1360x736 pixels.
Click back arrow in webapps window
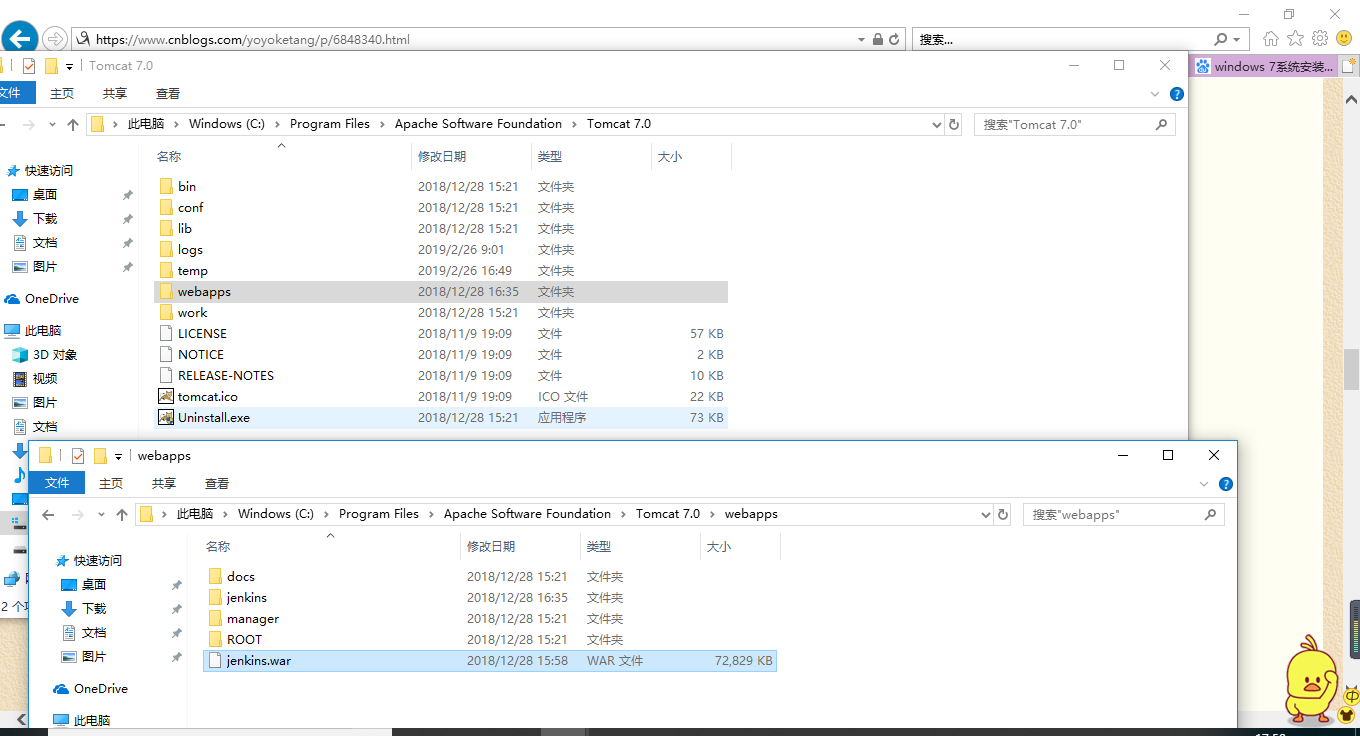pyautogui.click(x=48, y=515)
